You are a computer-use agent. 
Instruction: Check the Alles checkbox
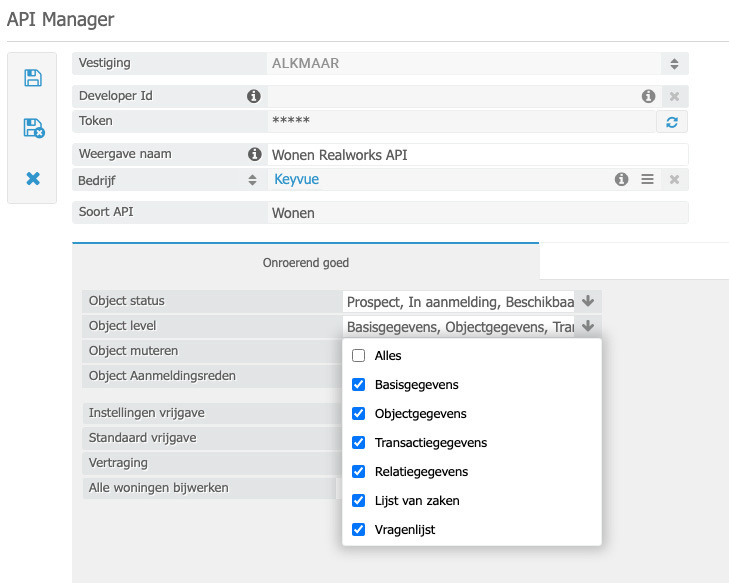[358, 356]
